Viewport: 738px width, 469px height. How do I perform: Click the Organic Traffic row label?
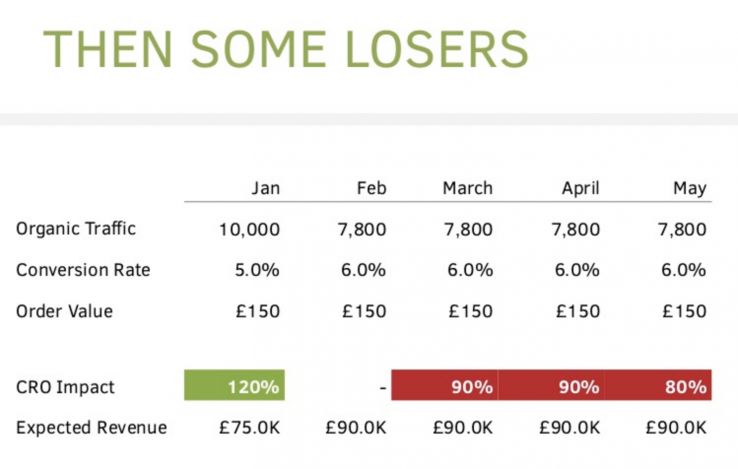(x=76, y=229)
